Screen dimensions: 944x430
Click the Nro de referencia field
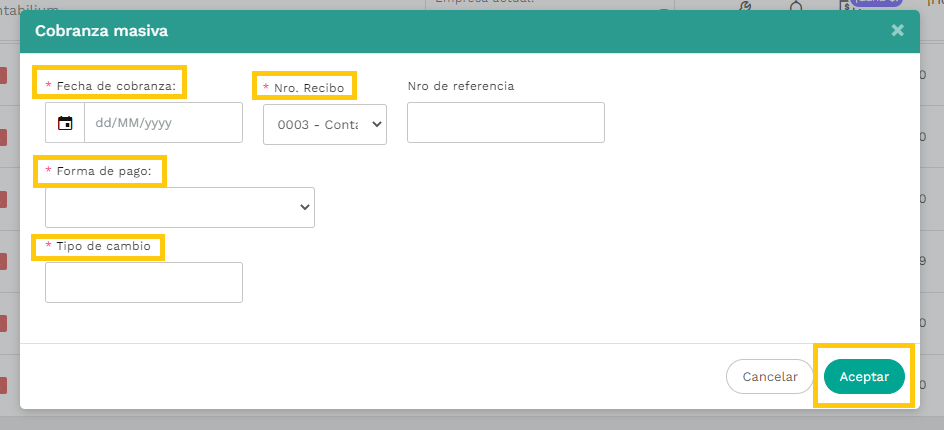[x=506, y=123]
